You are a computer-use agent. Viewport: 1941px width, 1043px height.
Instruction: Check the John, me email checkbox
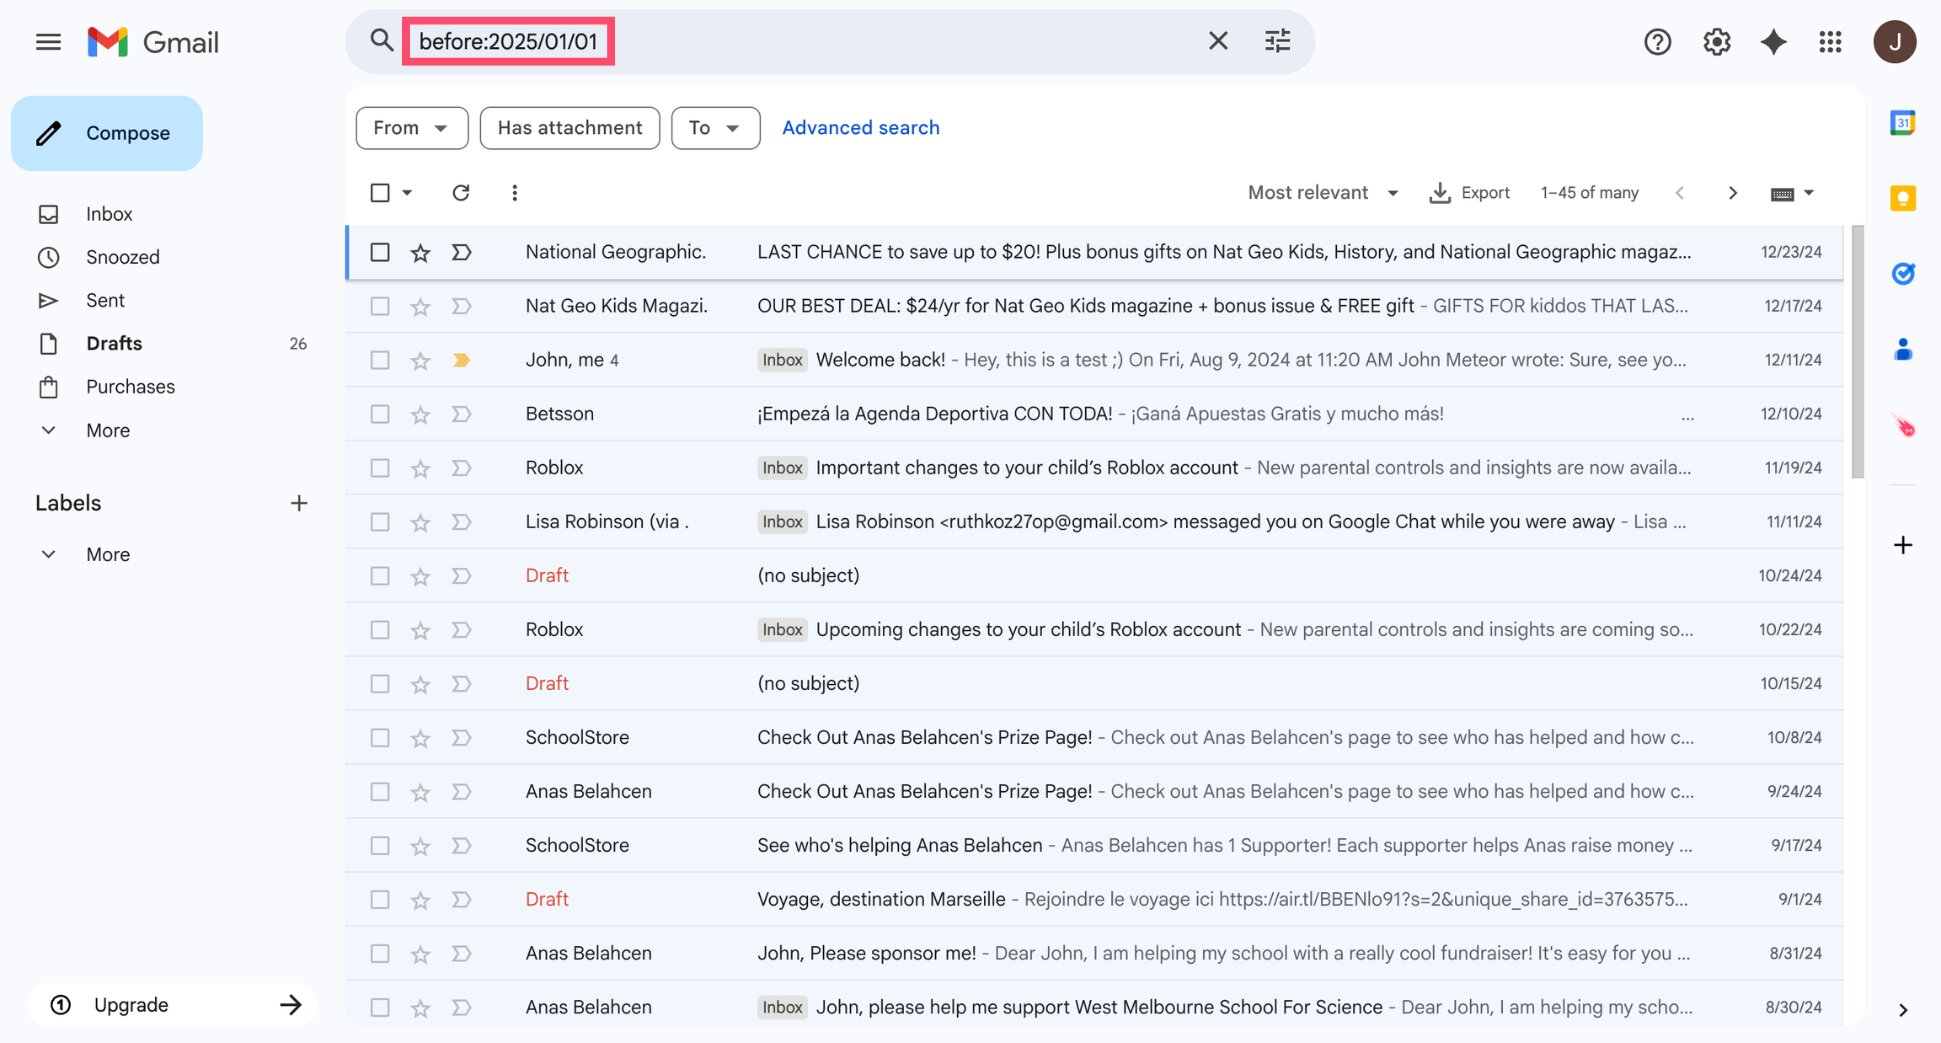[380, 360]
